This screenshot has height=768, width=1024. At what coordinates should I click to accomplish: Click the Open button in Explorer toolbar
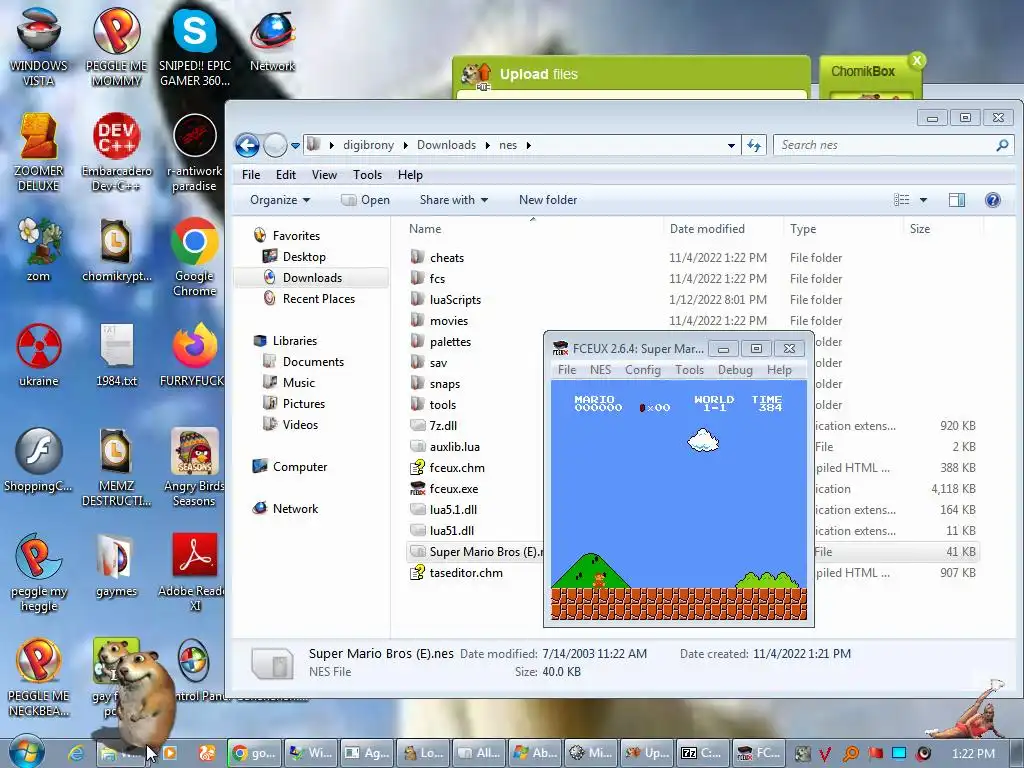[x=366, y=200]
